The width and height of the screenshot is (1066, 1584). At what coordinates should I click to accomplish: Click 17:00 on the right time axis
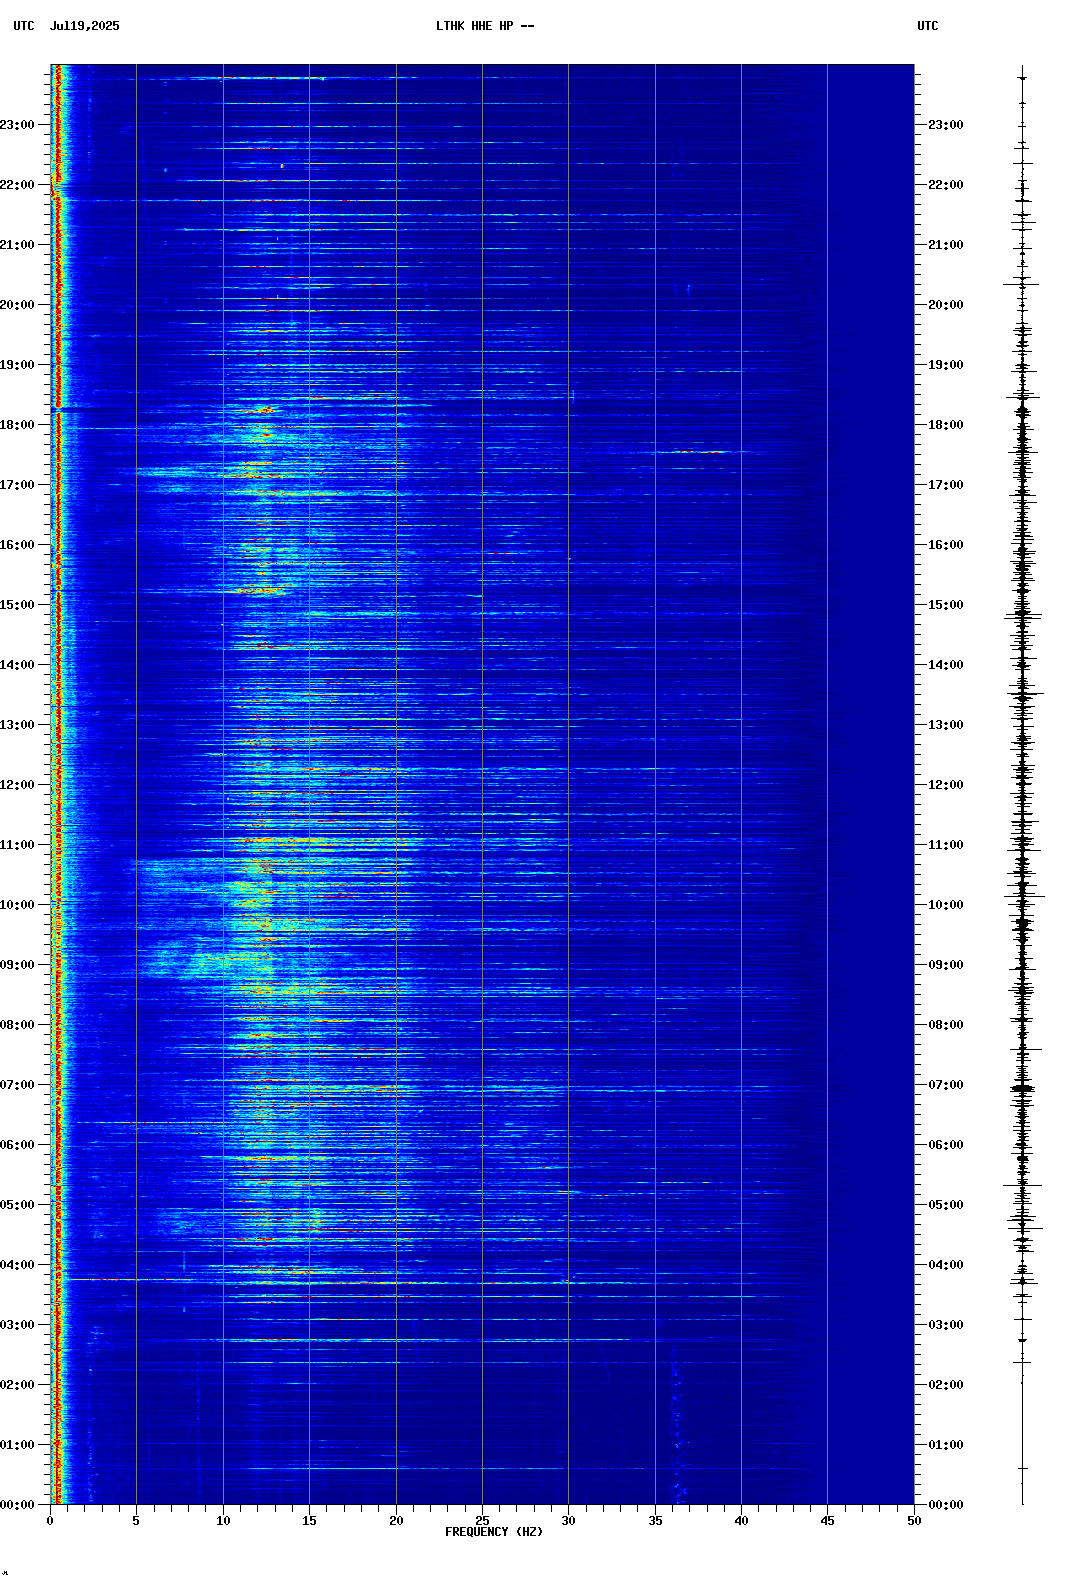(946, 485)
